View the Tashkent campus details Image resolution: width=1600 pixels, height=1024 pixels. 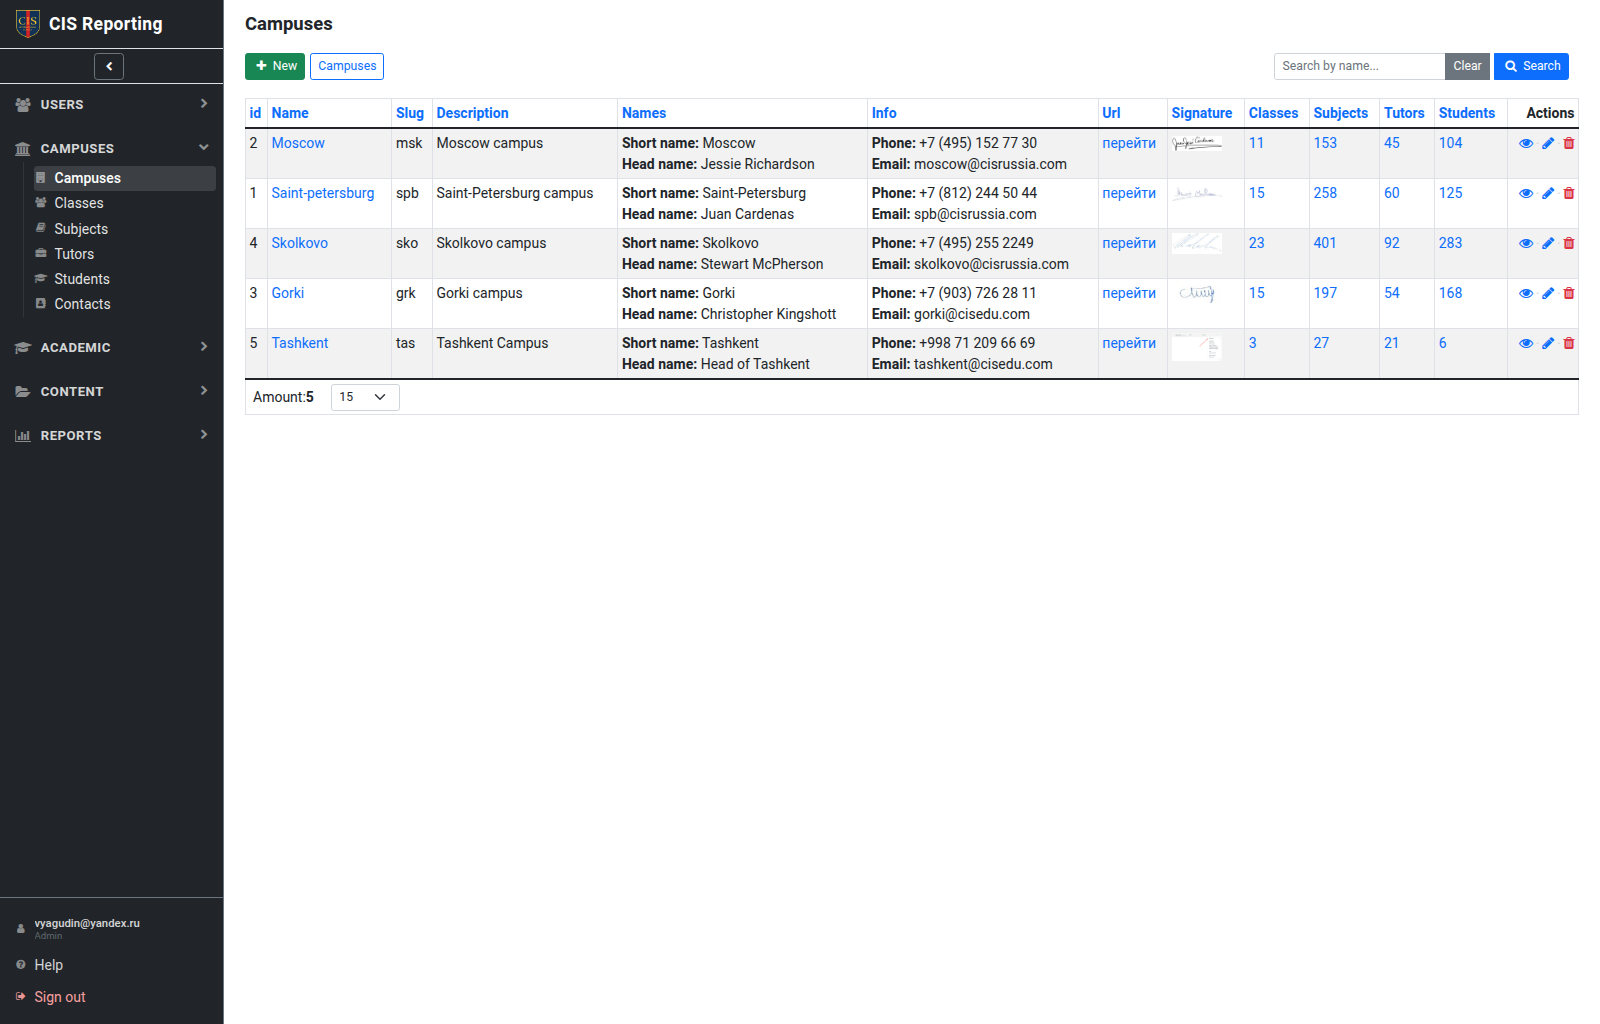[1526, 343]
